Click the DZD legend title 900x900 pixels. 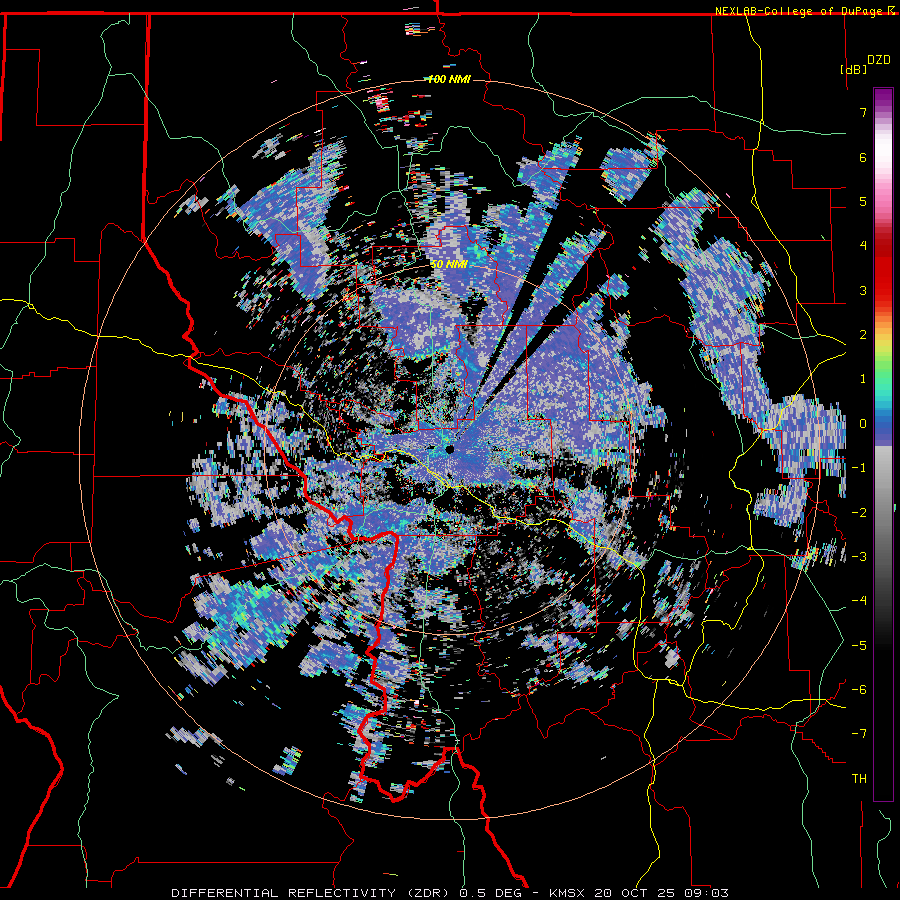[x=879, y=60]
